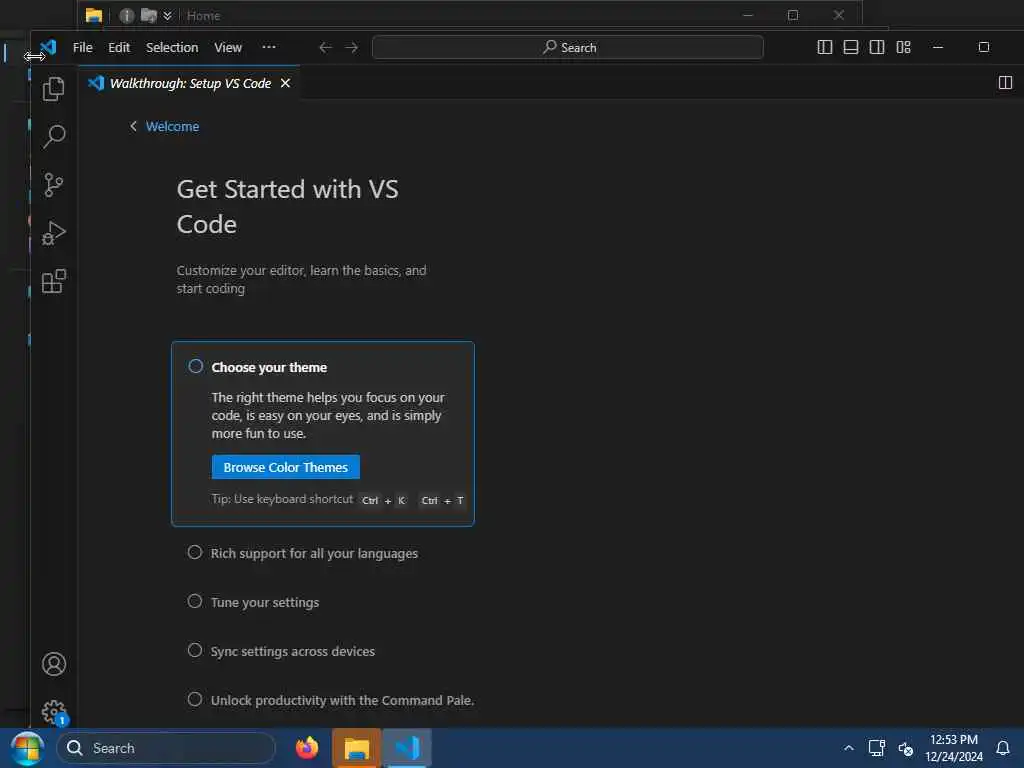
Task: Open the network status tray icon
Action: [x=876, y=748]
